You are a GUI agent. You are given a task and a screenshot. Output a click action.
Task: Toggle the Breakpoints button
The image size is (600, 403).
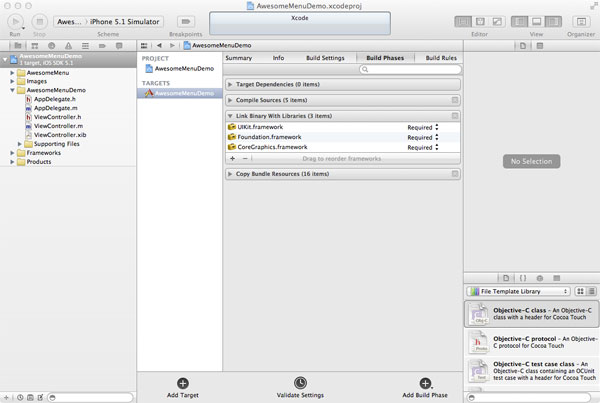[186, 21]
